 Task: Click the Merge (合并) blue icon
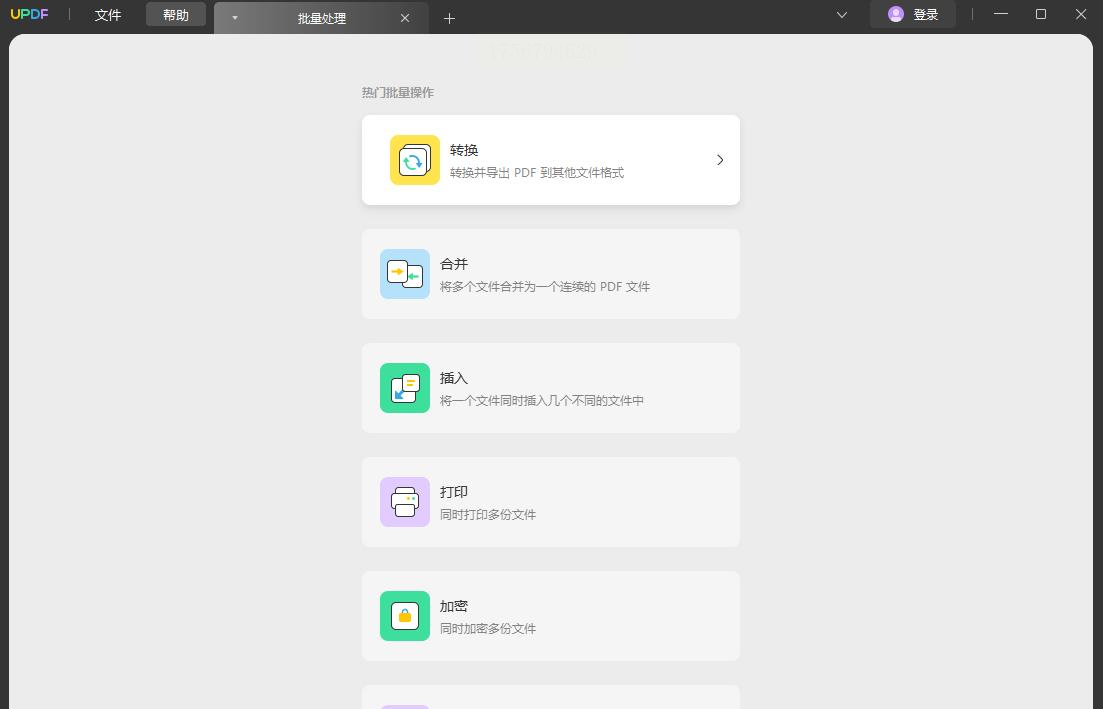point(405,274)
